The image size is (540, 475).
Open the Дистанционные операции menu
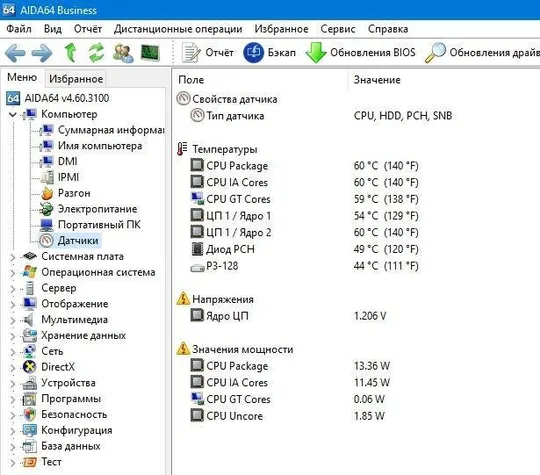point(178,29)
